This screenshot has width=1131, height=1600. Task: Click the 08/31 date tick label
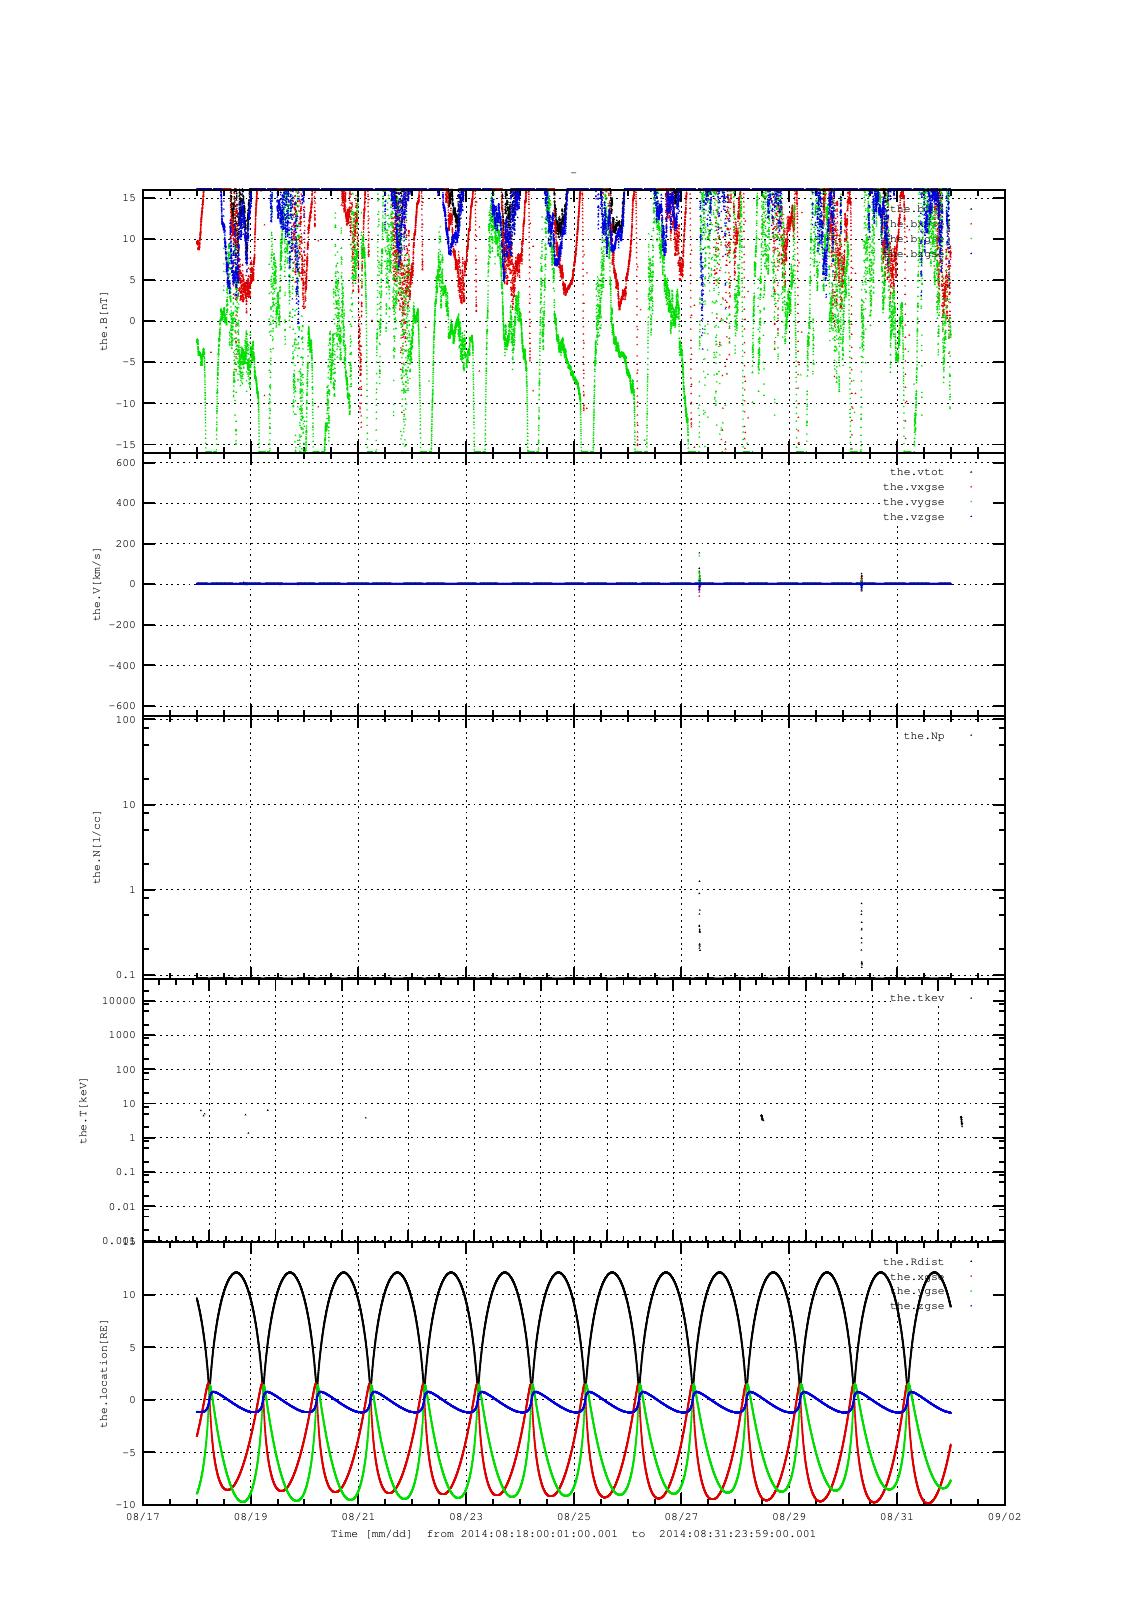coord(897,1516)
